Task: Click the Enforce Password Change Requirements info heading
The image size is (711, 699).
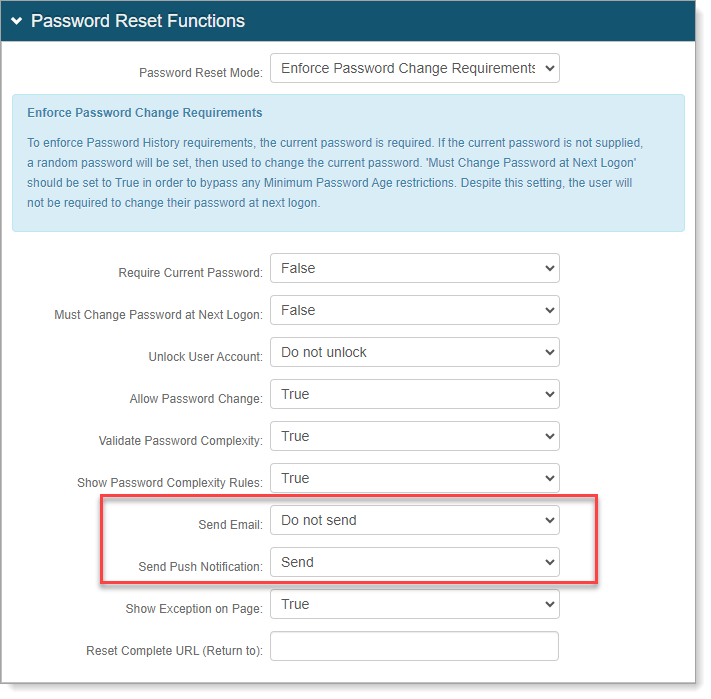Action: click(145, 113)
